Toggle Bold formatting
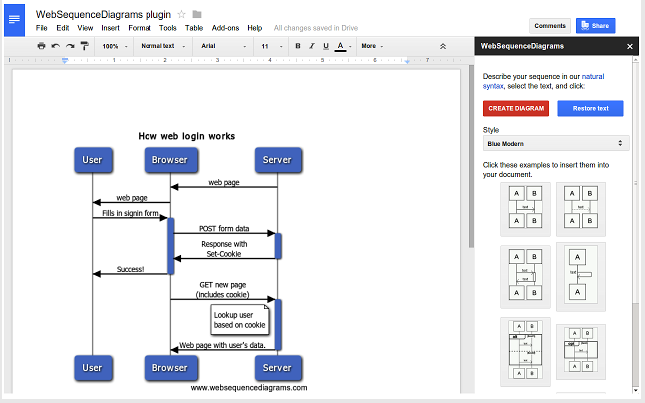Screen dimensions: 645x403 298,46
